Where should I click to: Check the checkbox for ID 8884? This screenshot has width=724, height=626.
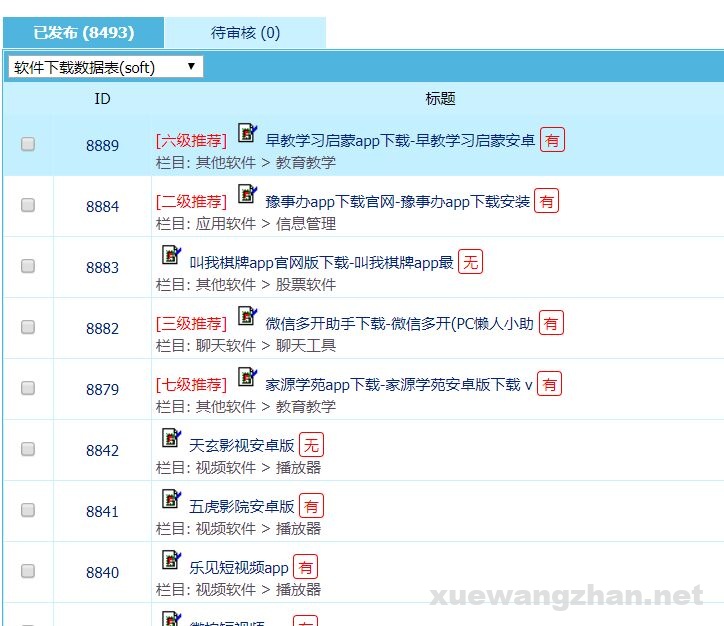point(28,205)
